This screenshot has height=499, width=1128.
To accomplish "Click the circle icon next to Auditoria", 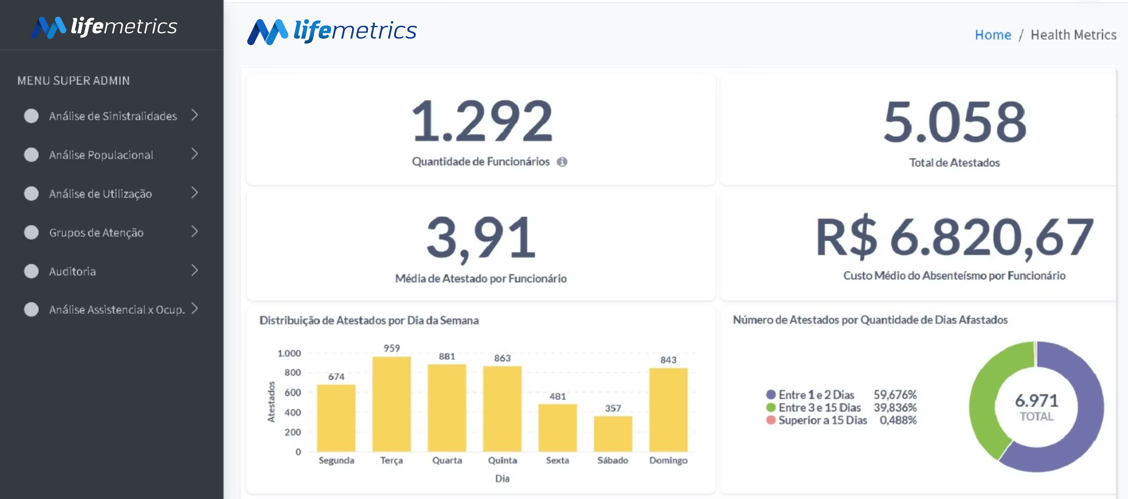I will click(31, 272).
